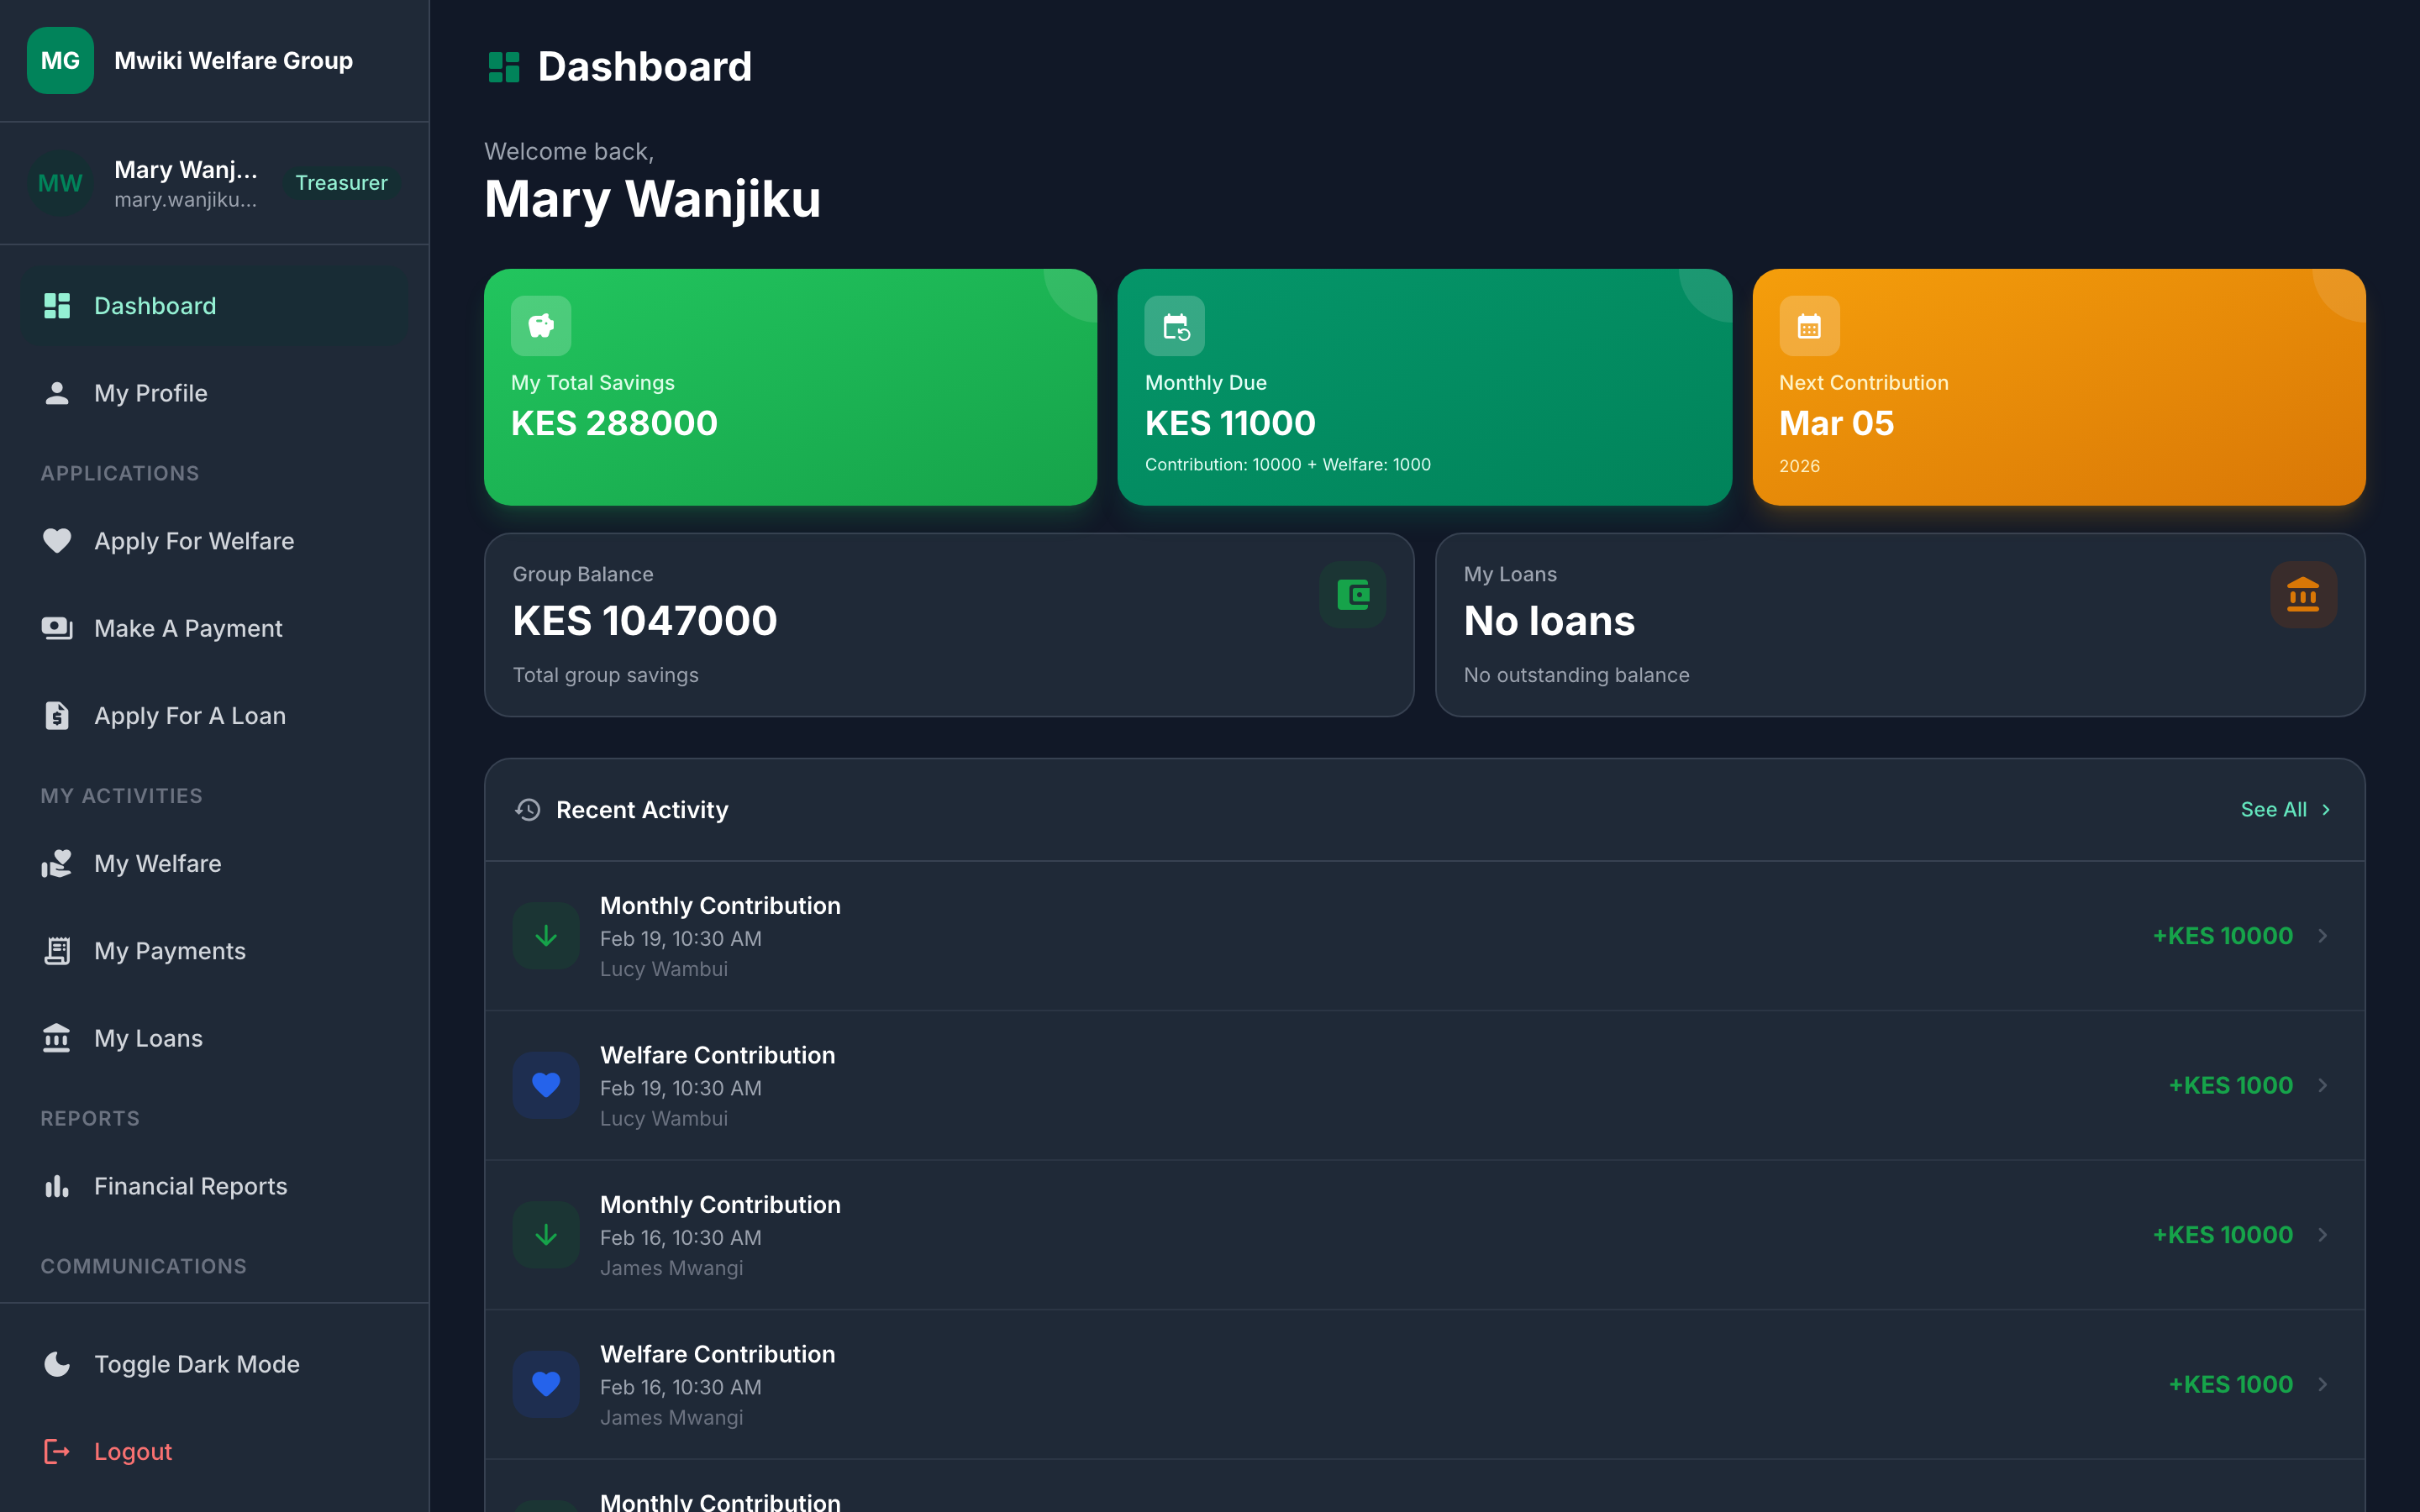The width and height of the screenshot is (2420, 1512).
Task: Click the green download arrow on Monthly Contribution entry
Action: pyautogui.click(x=546, y=935)
